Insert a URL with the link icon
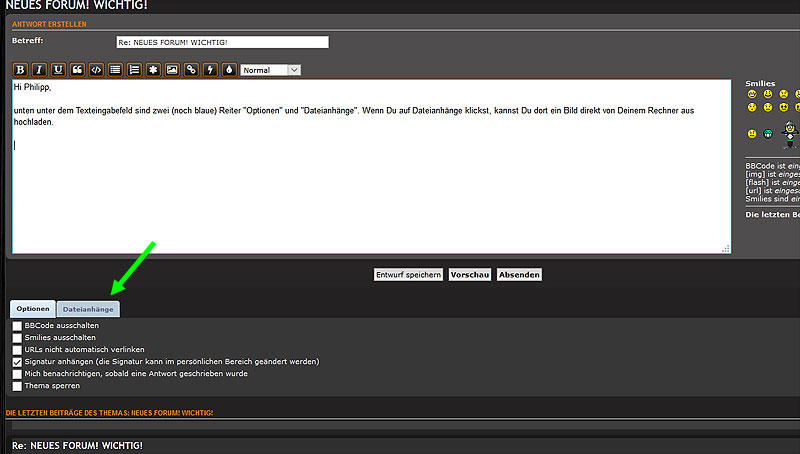 coord(191,70)
